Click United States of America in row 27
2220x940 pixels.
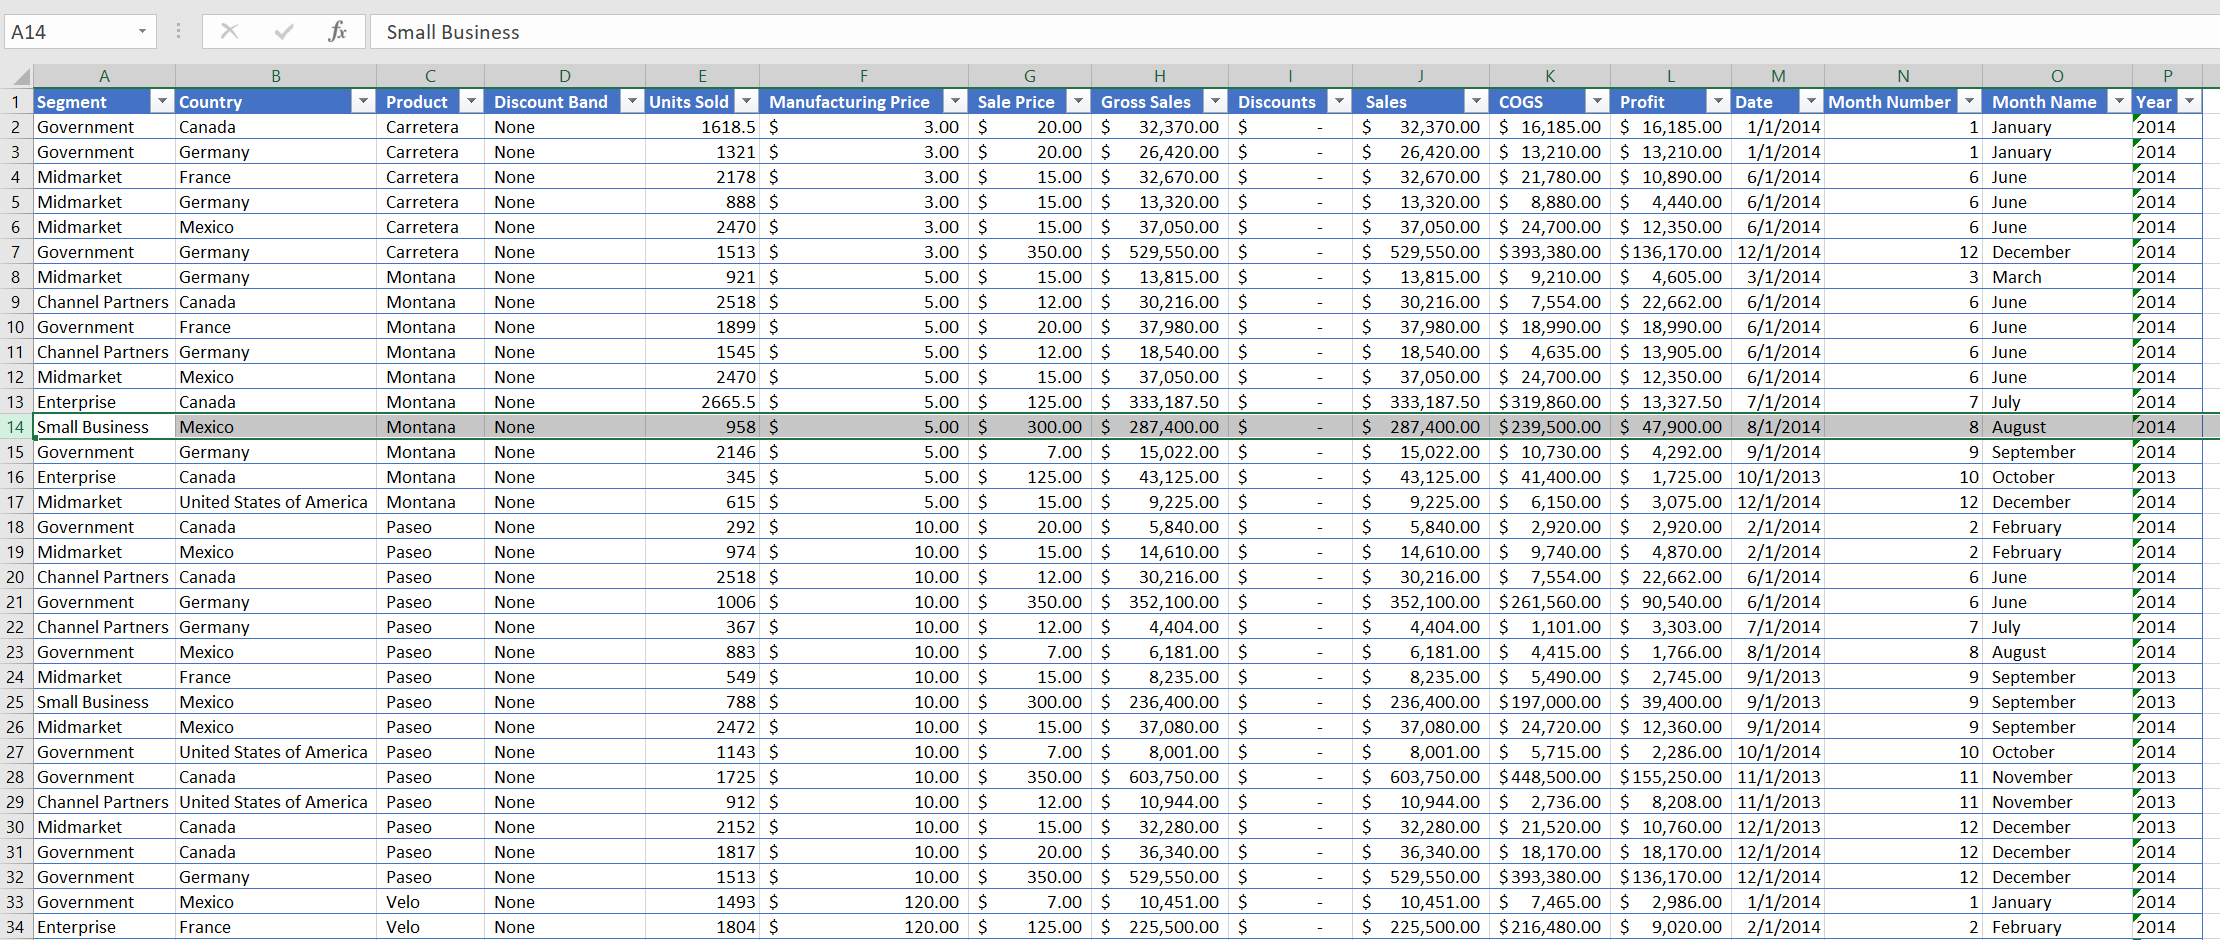coord(273,752)
